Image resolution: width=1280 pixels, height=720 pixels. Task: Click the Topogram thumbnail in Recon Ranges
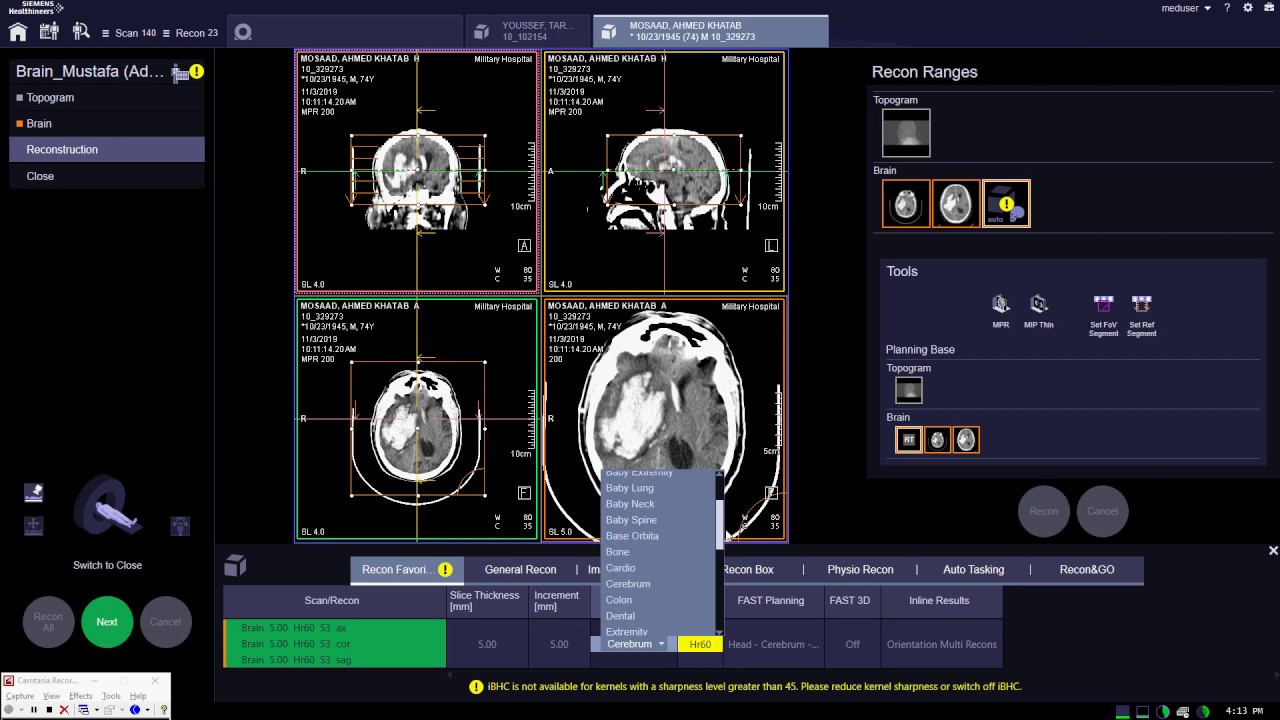(x=906, y=133)
